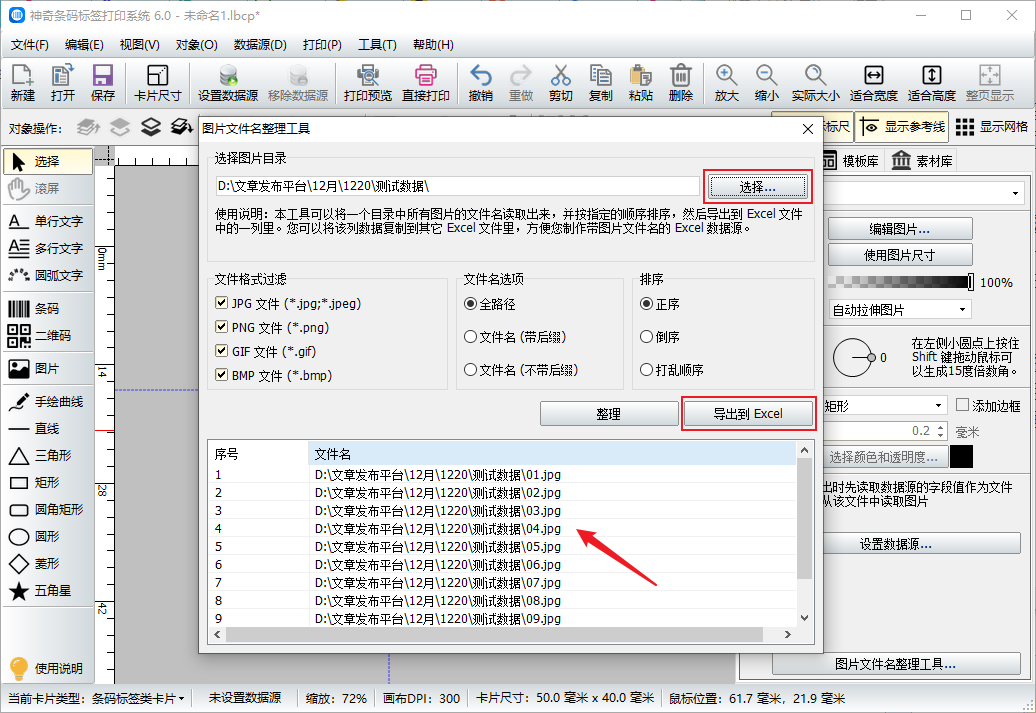
Task: Open the 自动拉伸图片 dropdown
Action: click(x=901, y=310)
